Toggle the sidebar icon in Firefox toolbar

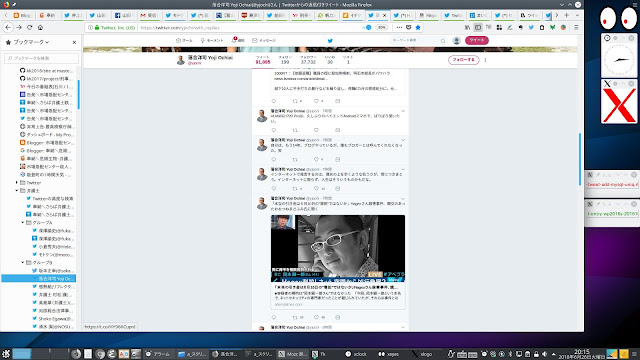pos(478,27)
